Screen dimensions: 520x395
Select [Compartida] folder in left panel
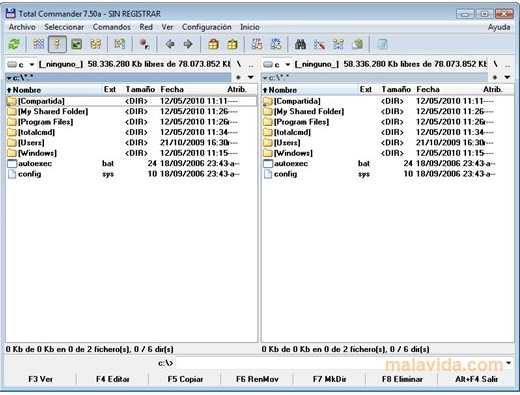click(131, 101)
